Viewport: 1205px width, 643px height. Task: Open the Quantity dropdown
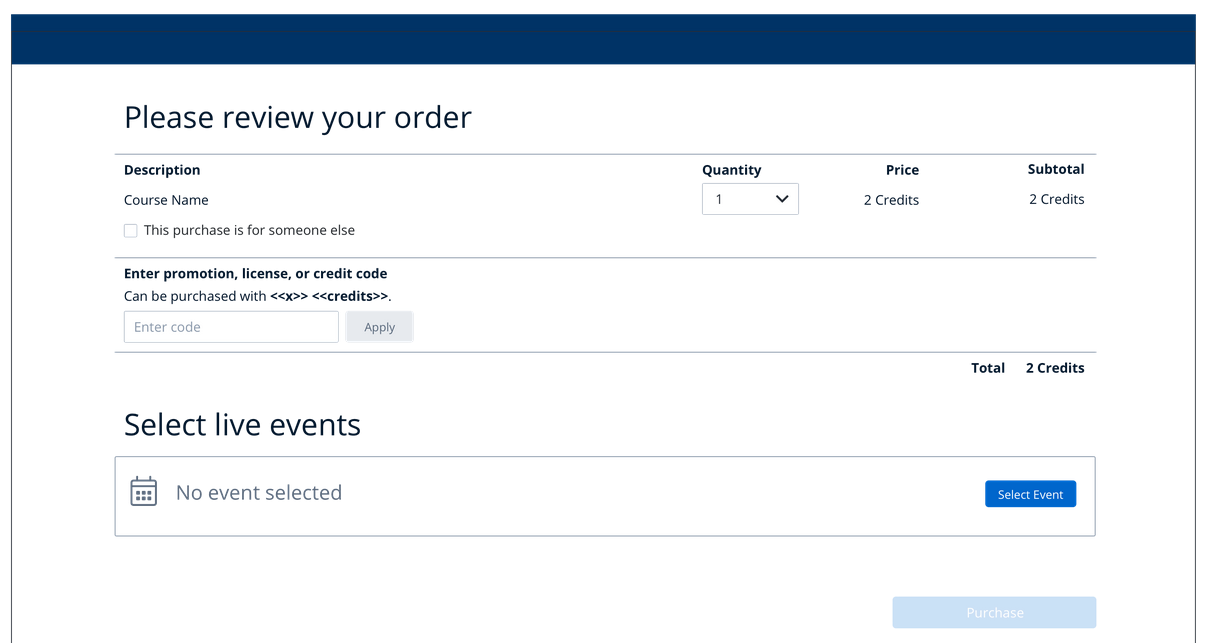tap(749, 199)
